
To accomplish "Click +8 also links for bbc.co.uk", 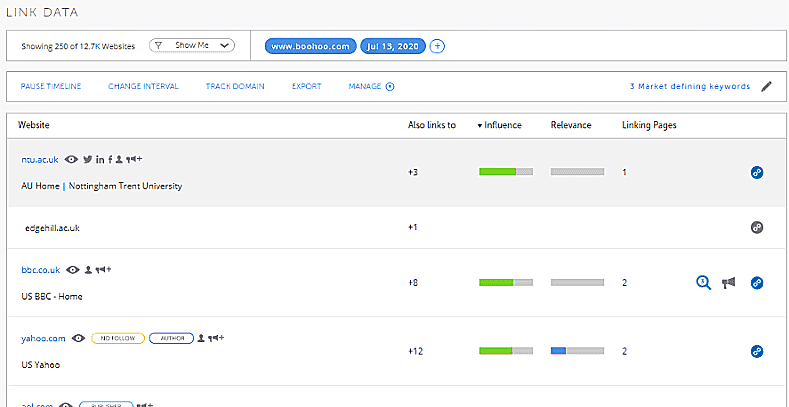I will [413, 283].
